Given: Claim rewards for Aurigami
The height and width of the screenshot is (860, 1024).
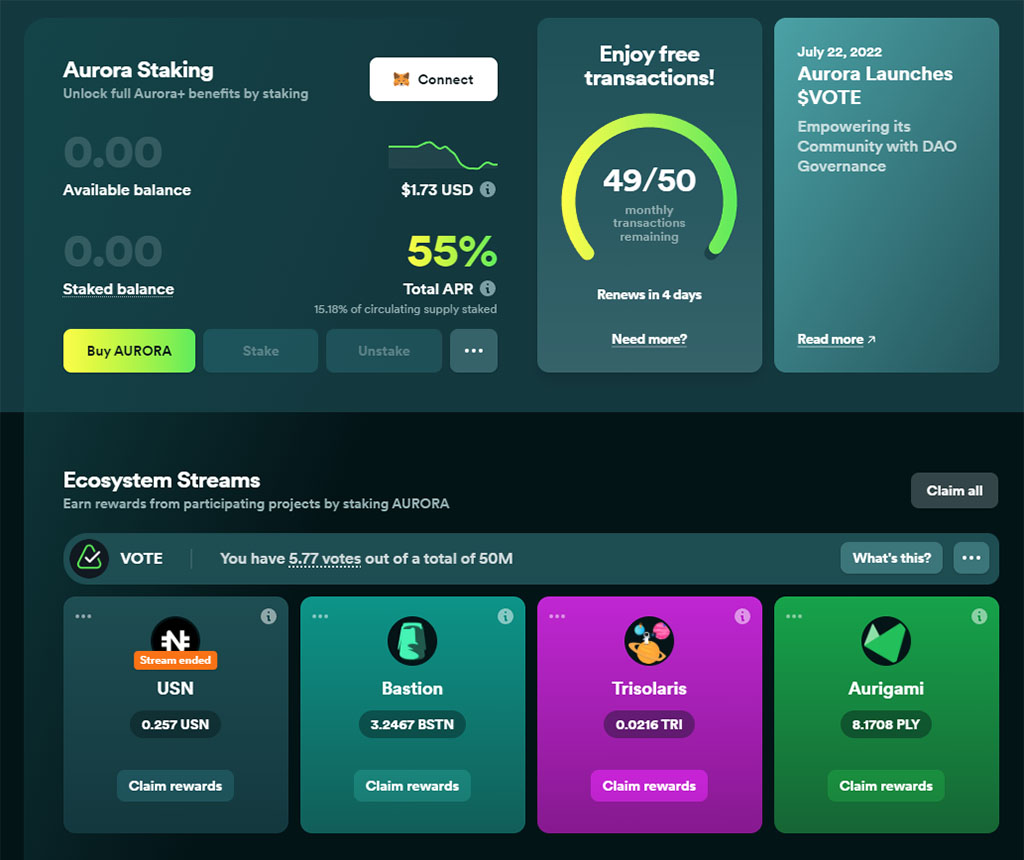Looking at the screenshot, I should pos(886,786).
